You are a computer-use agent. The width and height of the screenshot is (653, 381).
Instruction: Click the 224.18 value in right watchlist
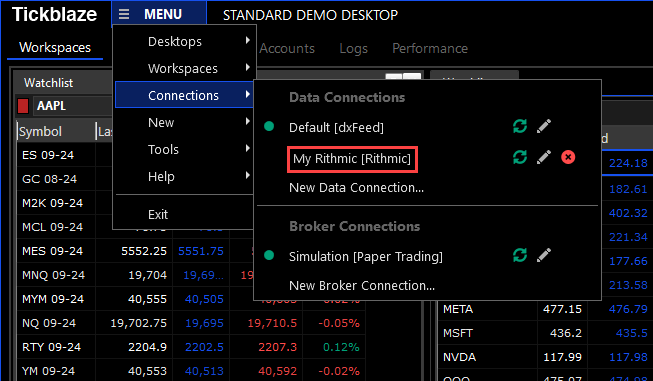tap(628, 163)
